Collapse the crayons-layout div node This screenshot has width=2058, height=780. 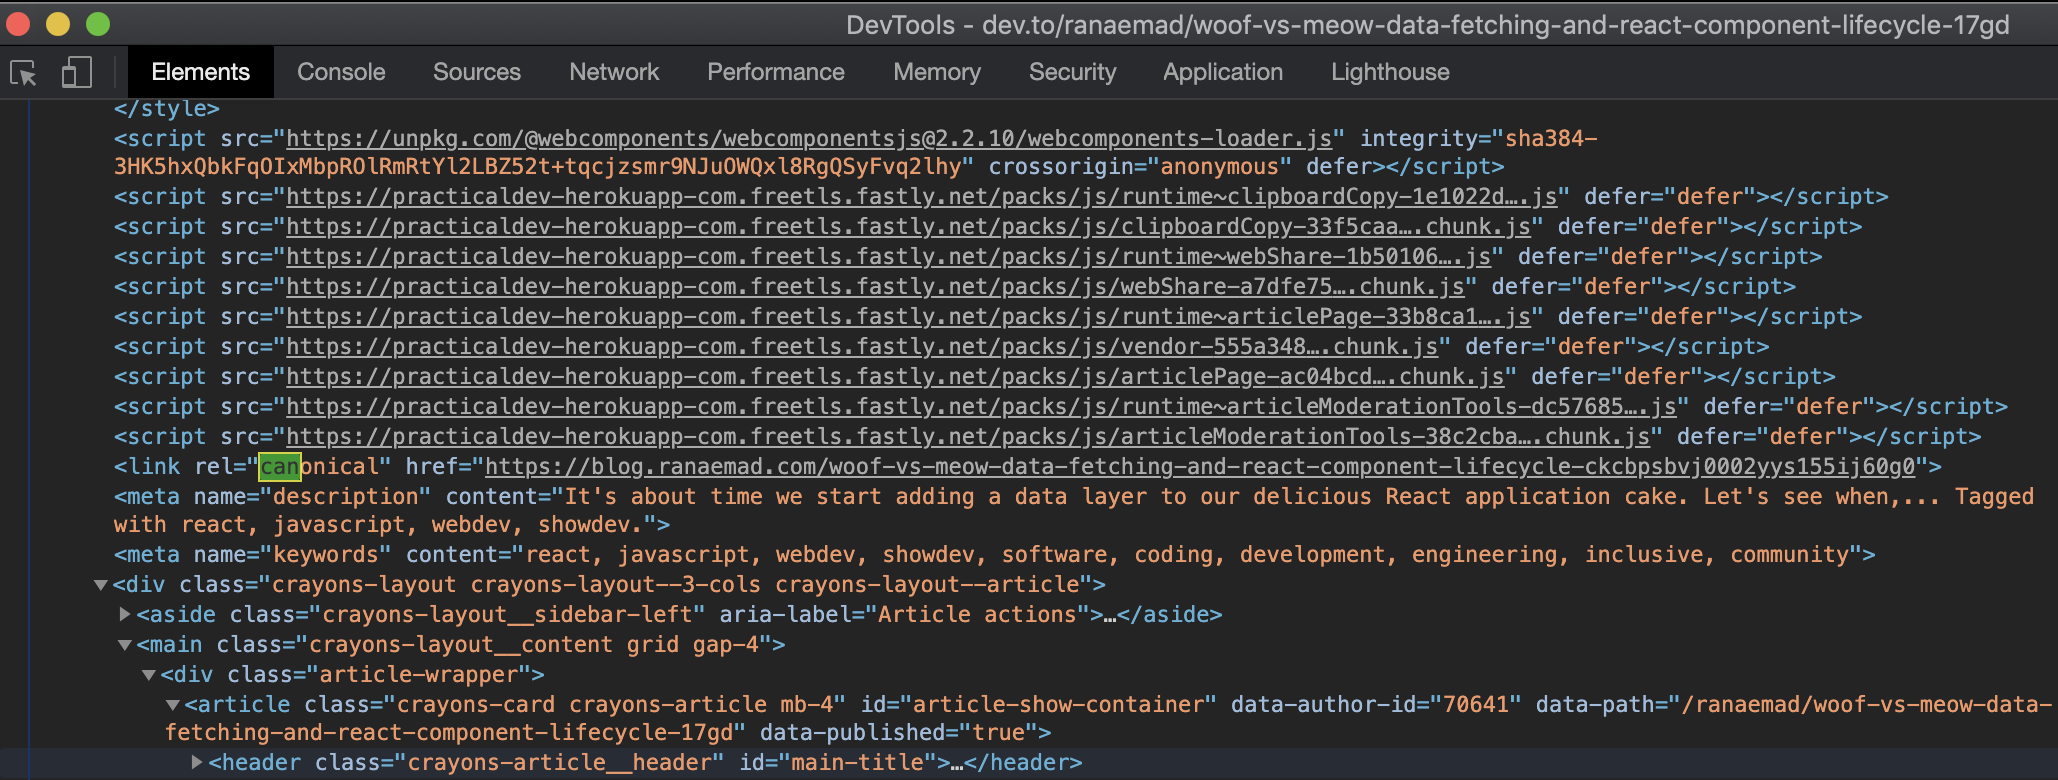pos(100,585)
